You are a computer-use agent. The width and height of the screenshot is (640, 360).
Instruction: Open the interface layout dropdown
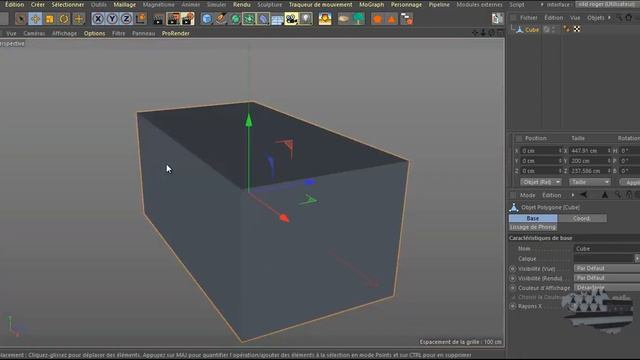[x=607, y=4]
